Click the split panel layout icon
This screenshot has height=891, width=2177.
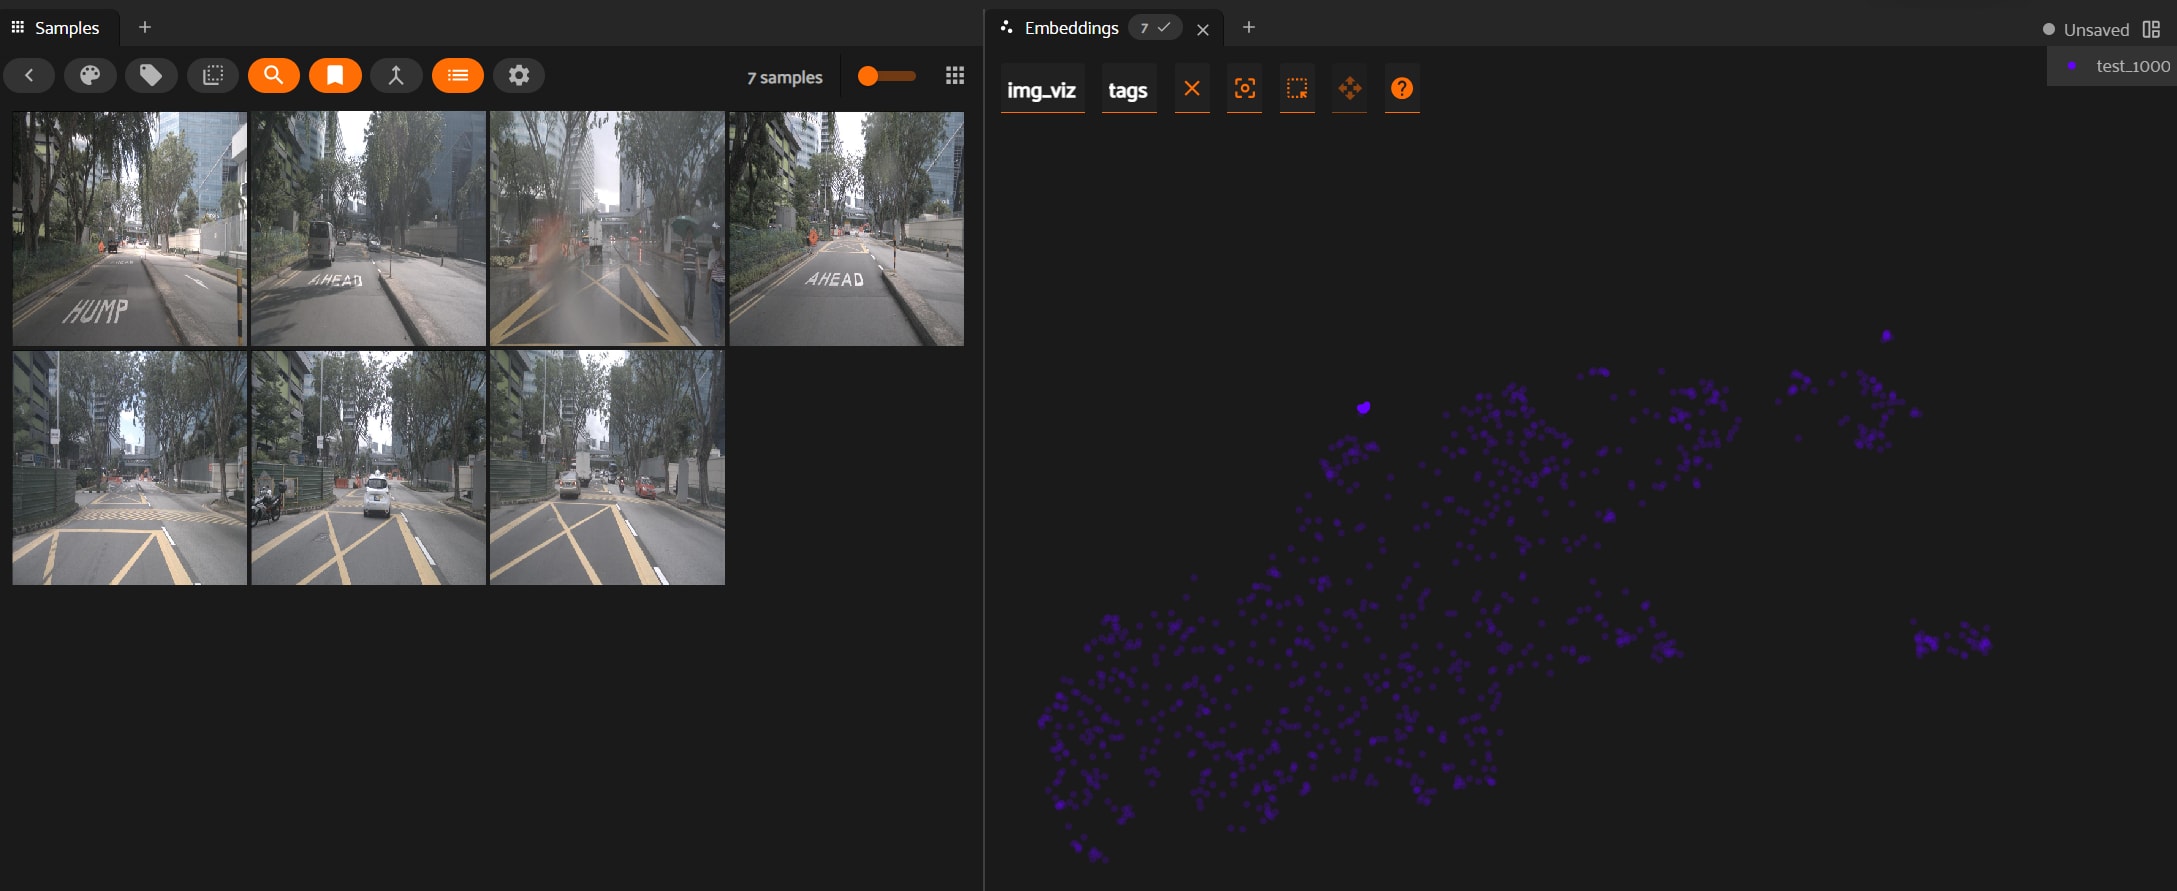click(x=2152, y=29)
